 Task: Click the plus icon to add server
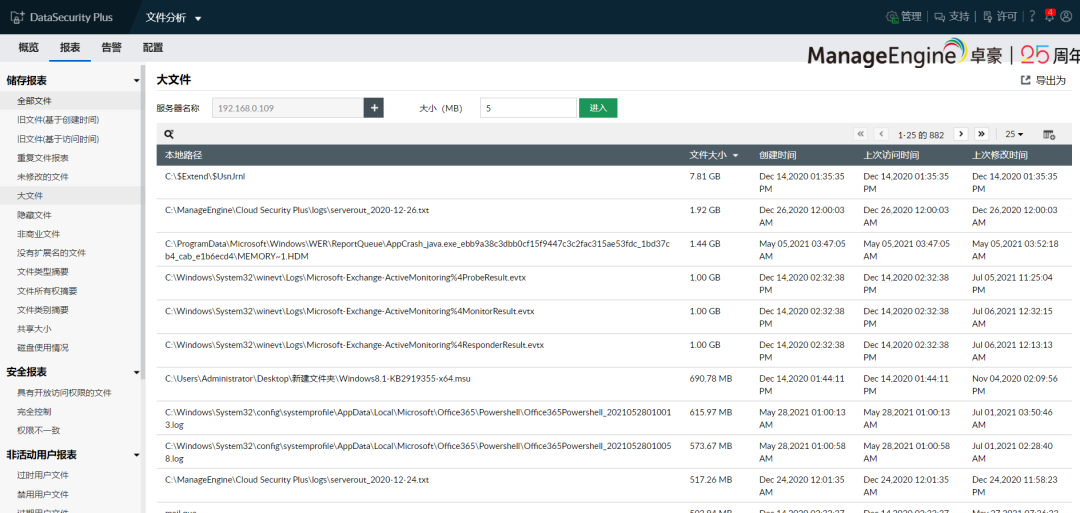(374, 108)
